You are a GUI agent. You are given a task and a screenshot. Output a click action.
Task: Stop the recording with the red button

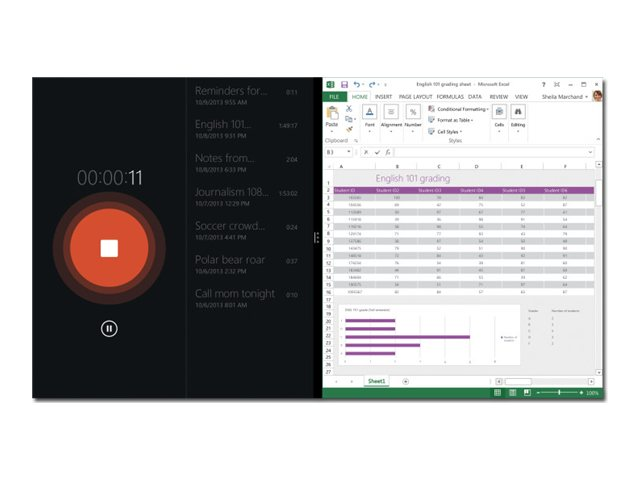(x=109, y=247)
